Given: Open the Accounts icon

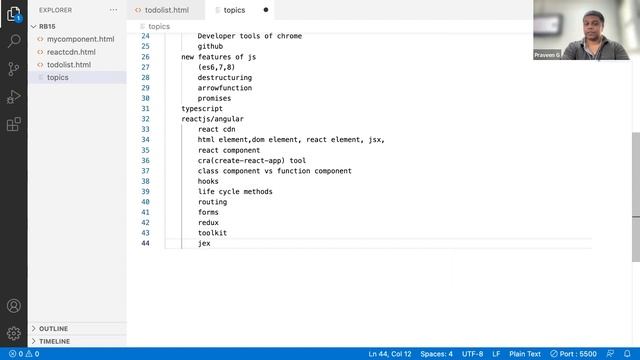Looking at the screenshot, I should 14,306.
